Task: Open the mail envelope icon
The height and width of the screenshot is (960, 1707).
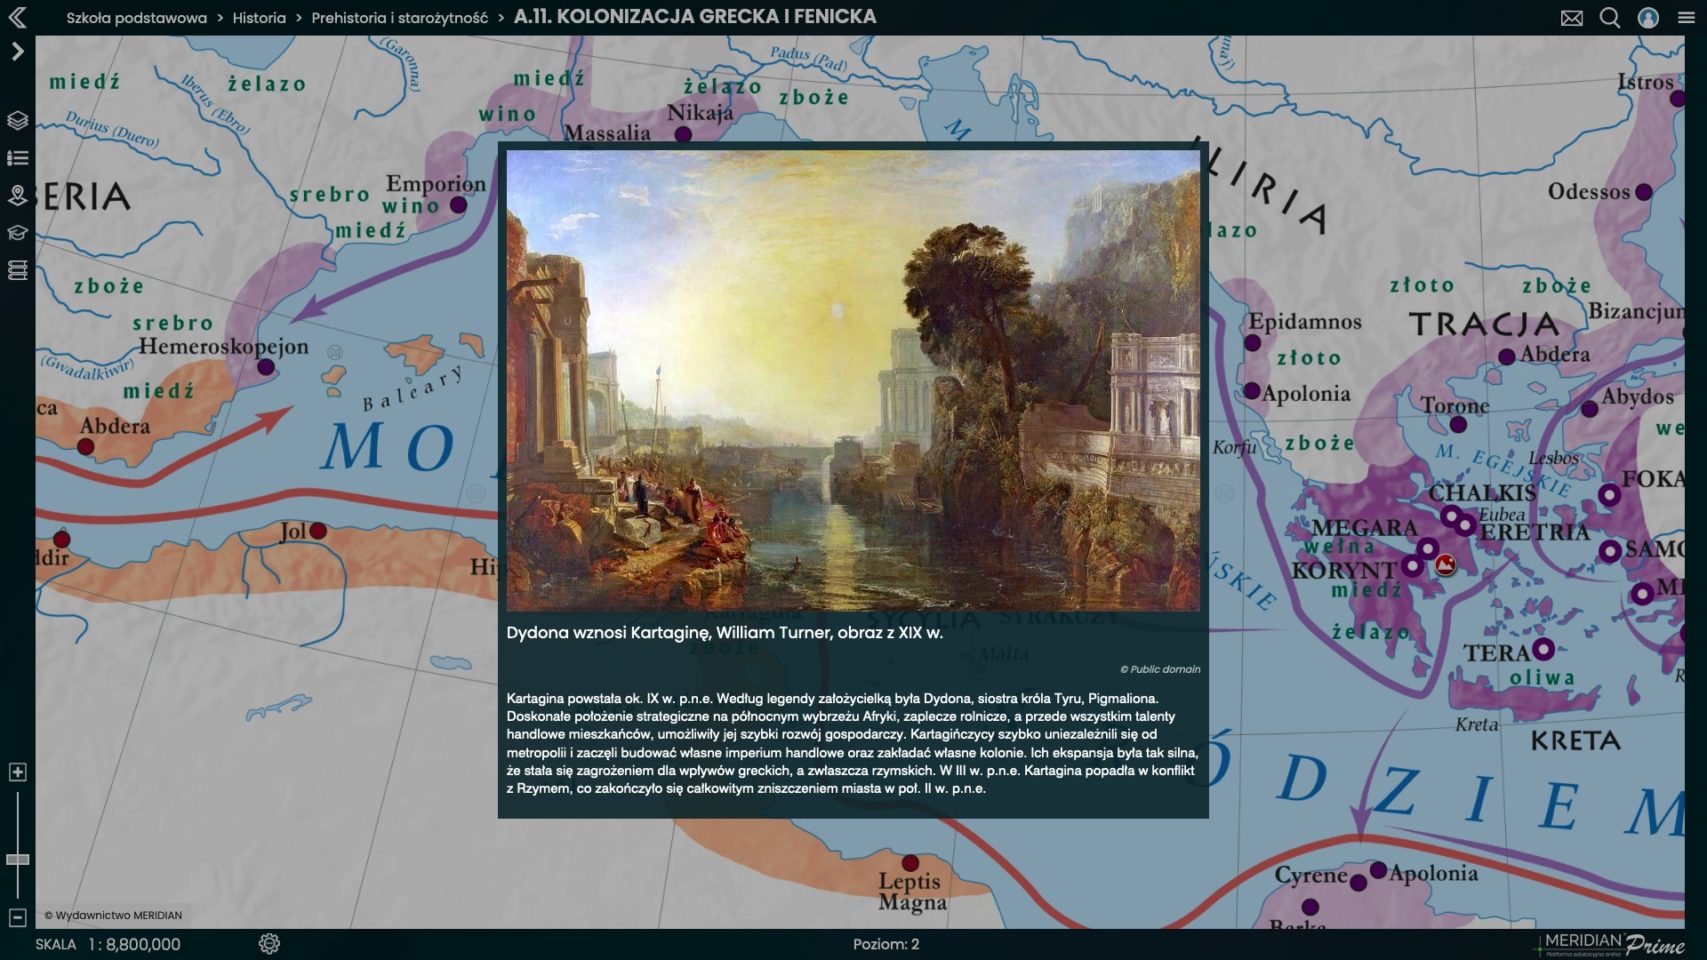Action: pos(1572,18)
